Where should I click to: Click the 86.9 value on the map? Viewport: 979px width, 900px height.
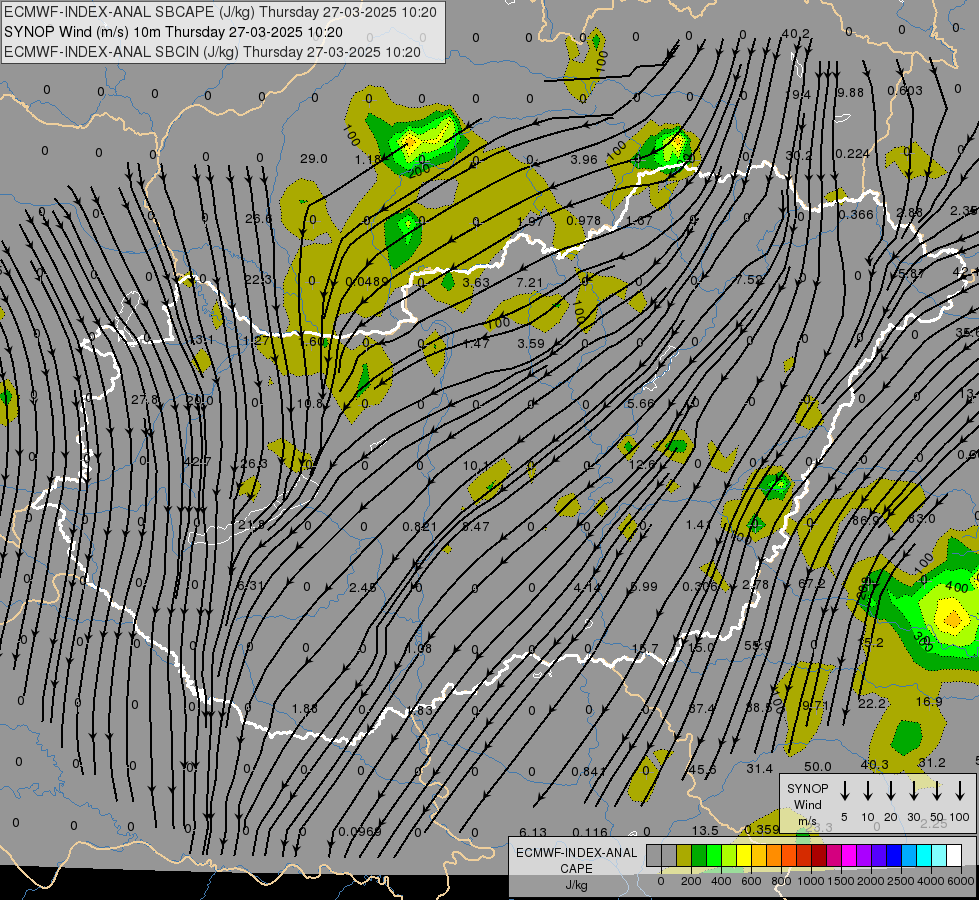click(x=865, y=520)
